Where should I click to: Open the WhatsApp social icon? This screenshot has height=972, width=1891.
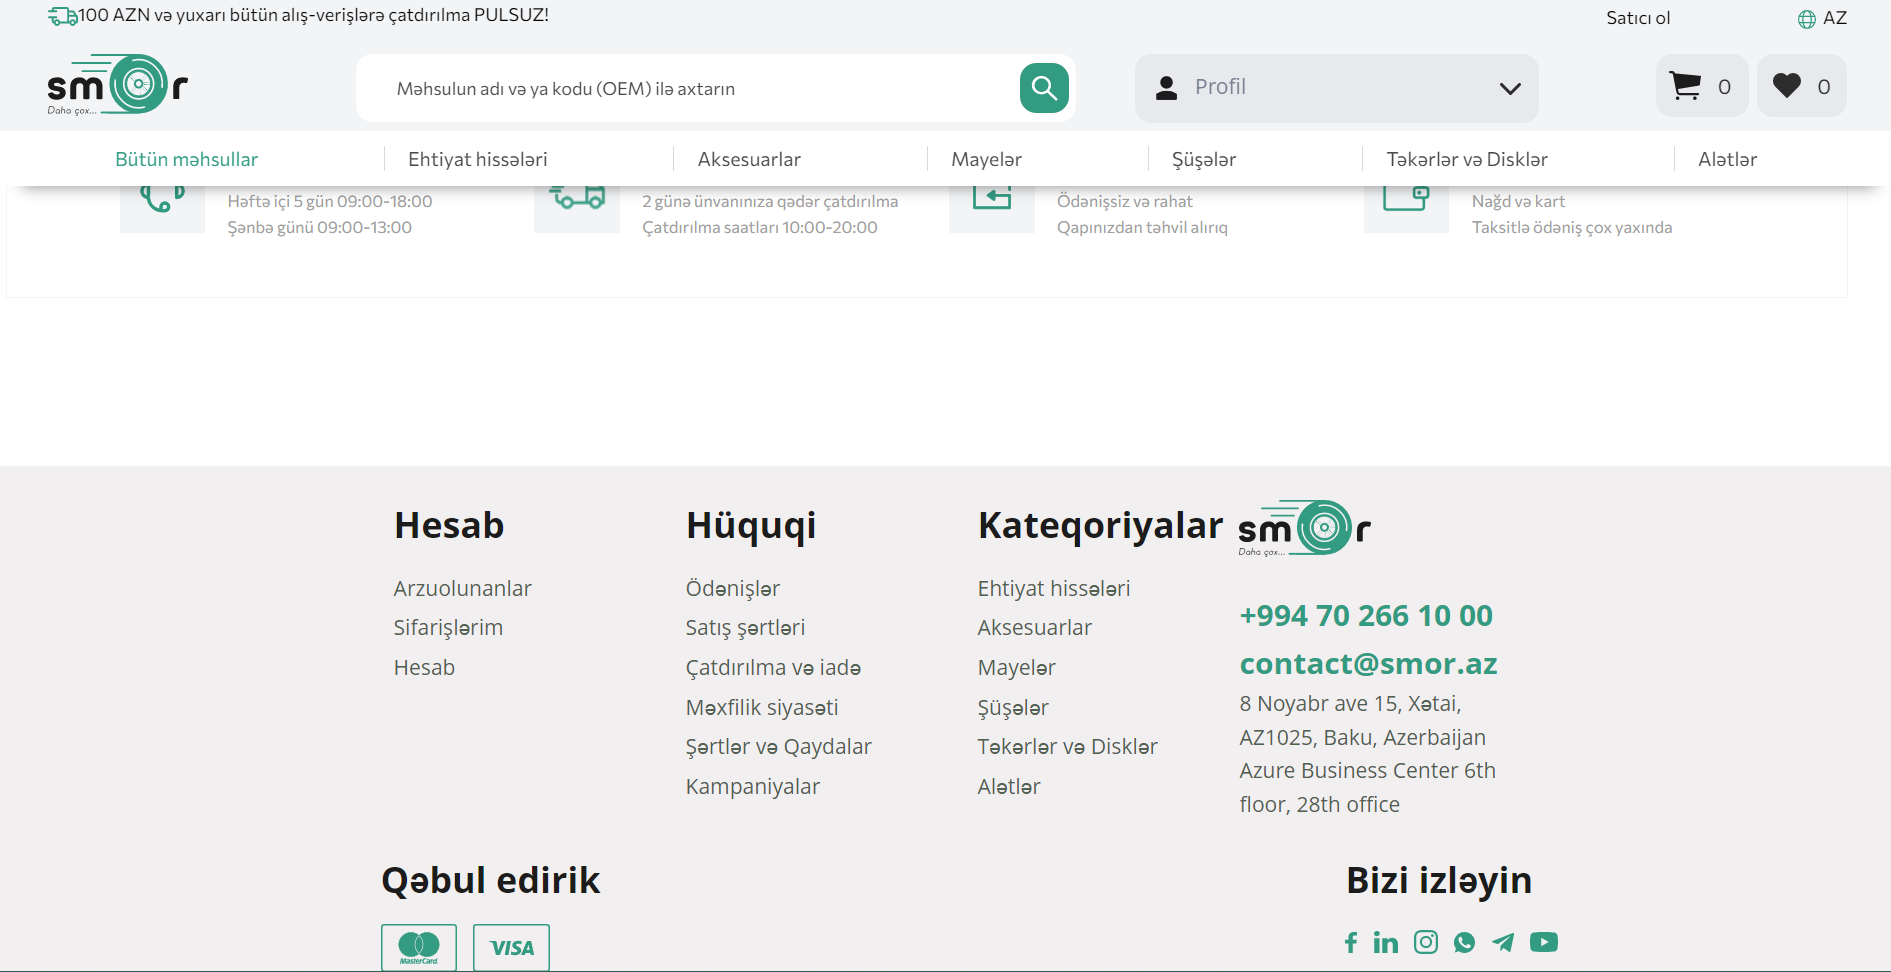(x=1464, y=942)
